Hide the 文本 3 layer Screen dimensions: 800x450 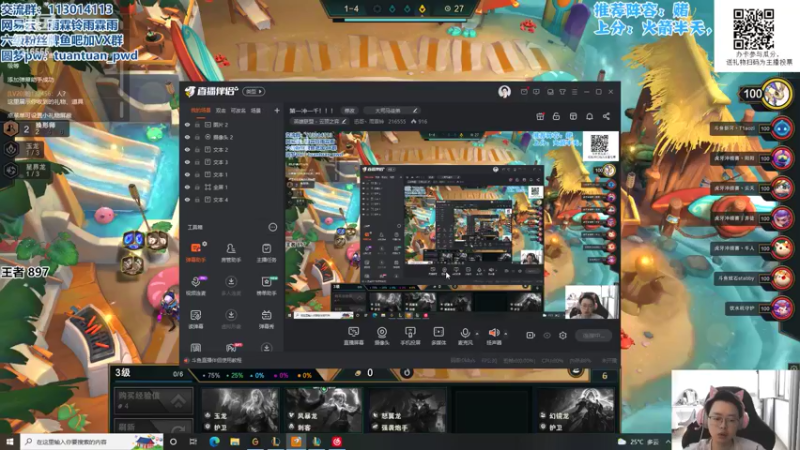tap(187, 162)
